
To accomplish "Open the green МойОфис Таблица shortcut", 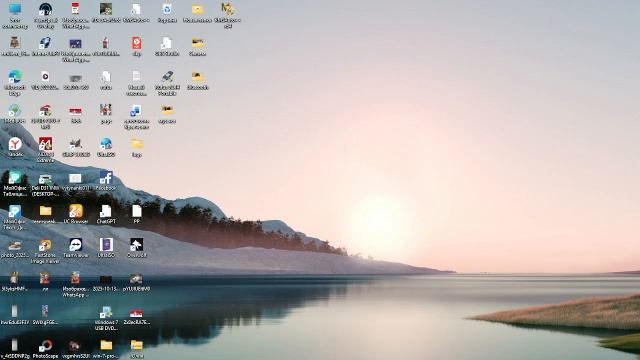I will tap(15, 178).
